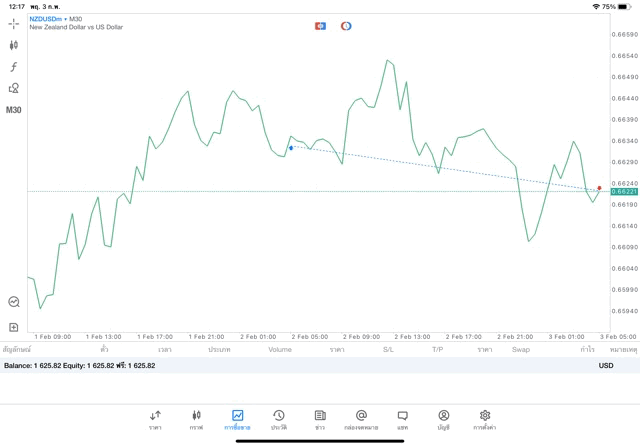The image size is (640, 447).
Task: Switch to the ราคา quotes tab
Action: tap(155, 419)
